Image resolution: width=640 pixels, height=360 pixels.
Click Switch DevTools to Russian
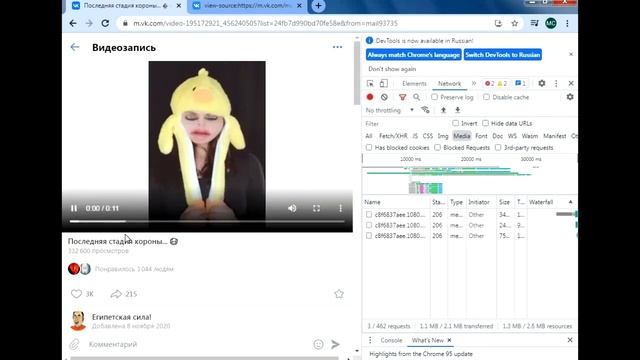[x=503, y=55]
